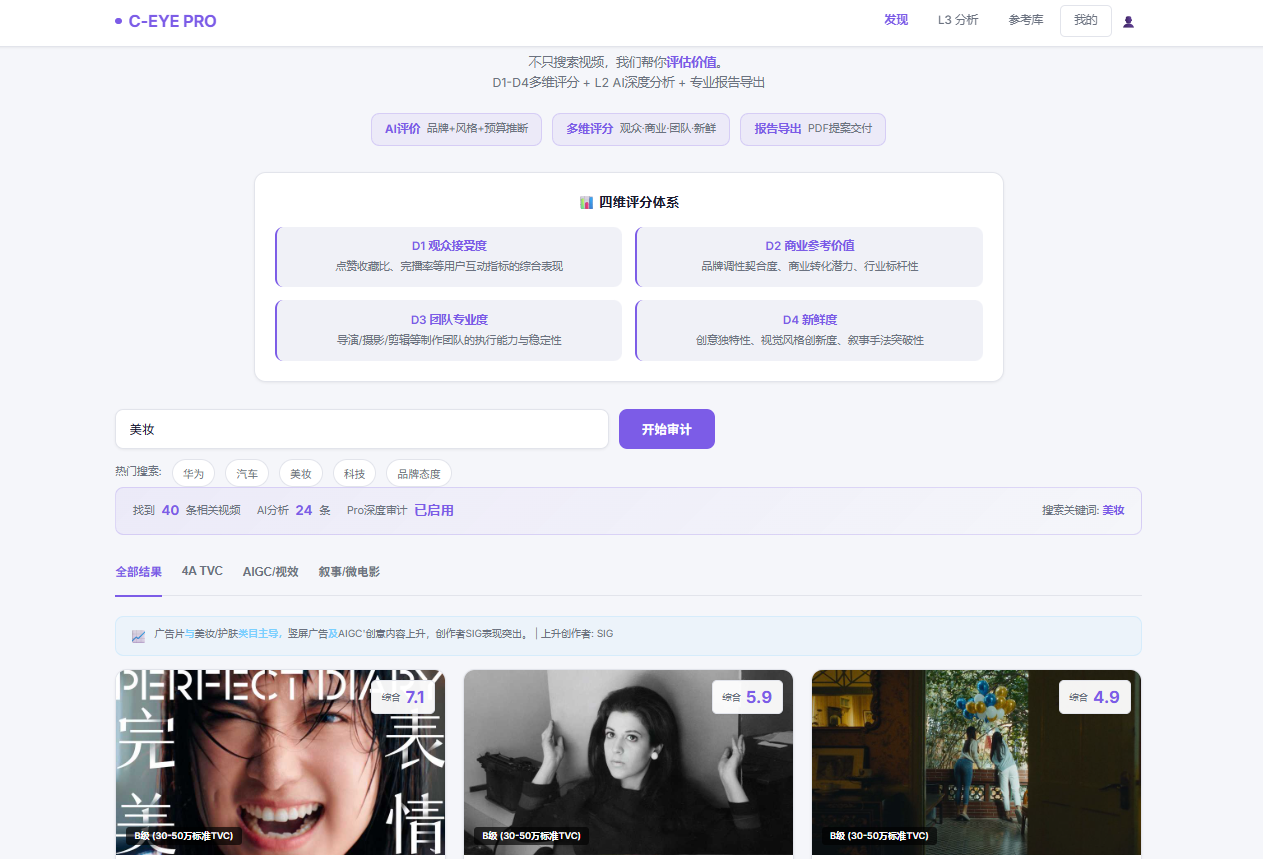
Task: Select the AI评价 feature pill
Action: [x=456, y=129]
